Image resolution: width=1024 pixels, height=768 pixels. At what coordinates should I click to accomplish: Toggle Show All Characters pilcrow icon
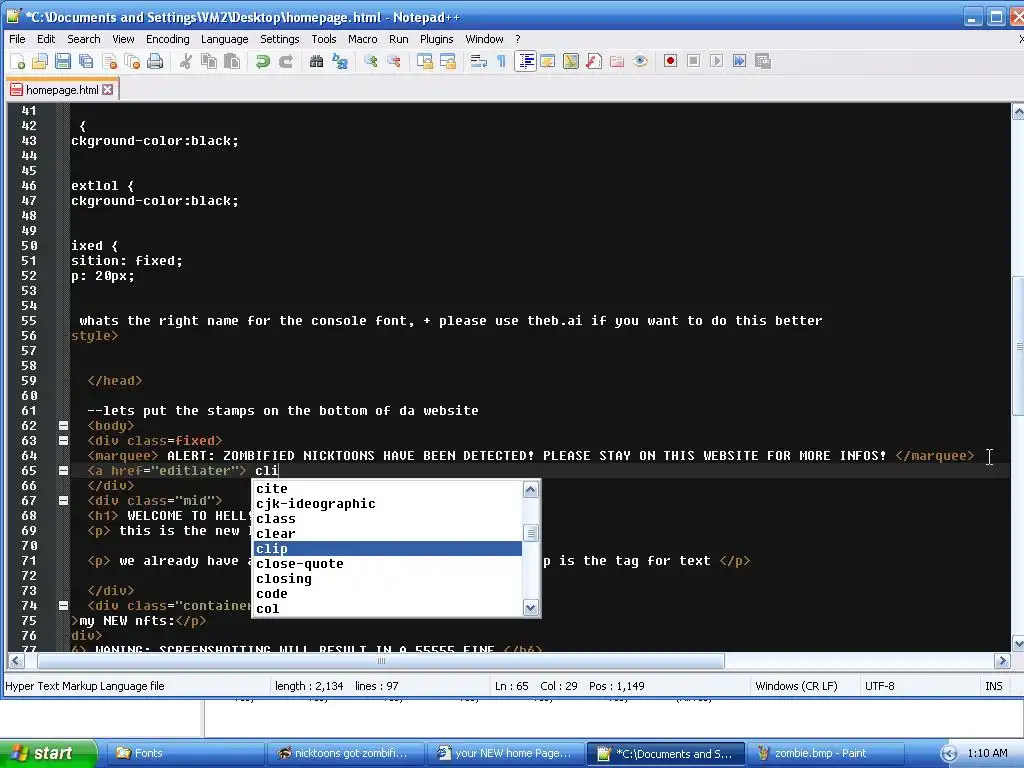(502, 61)
